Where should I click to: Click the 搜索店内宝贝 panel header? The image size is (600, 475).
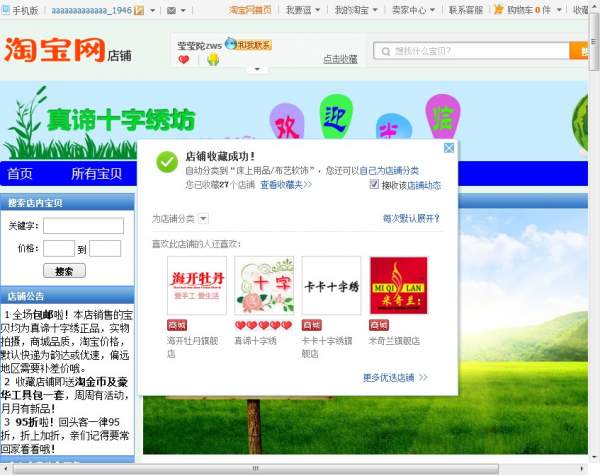tap(67, 202)
